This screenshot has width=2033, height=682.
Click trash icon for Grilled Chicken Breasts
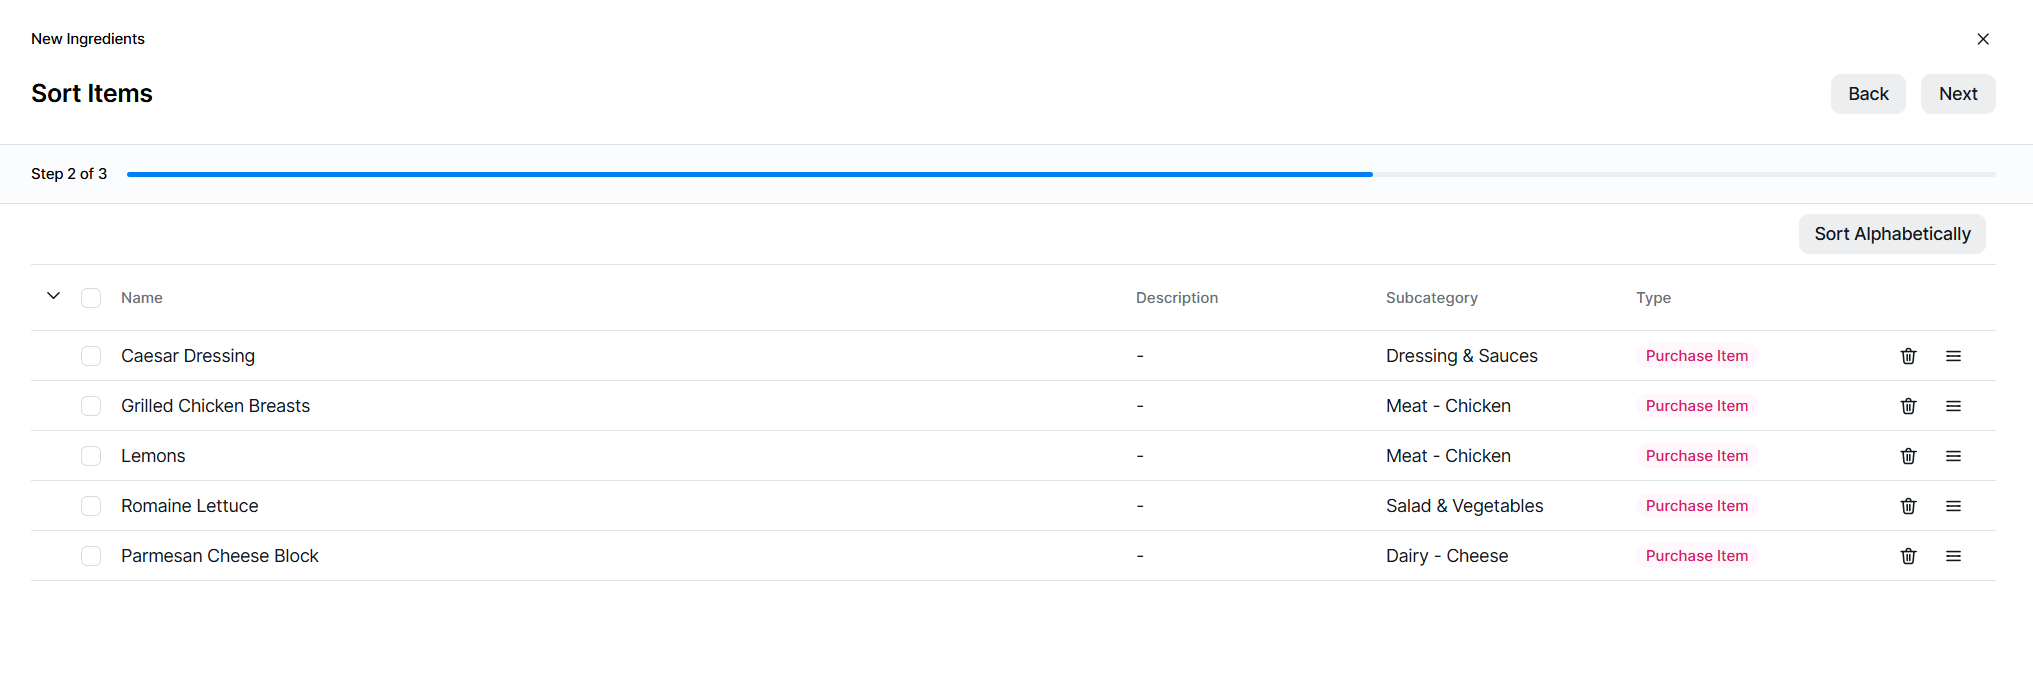point(1908,406)
